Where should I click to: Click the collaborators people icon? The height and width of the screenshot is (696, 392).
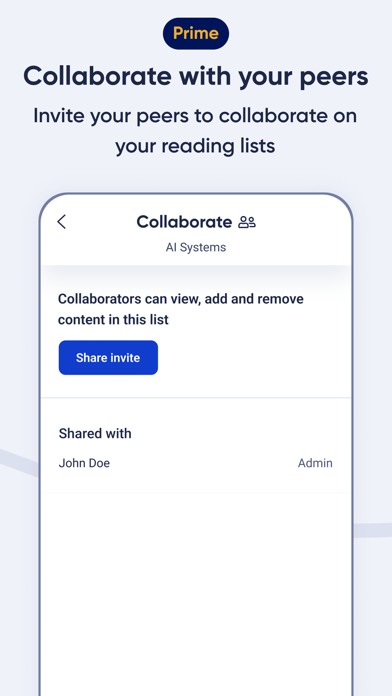[247, 222]
